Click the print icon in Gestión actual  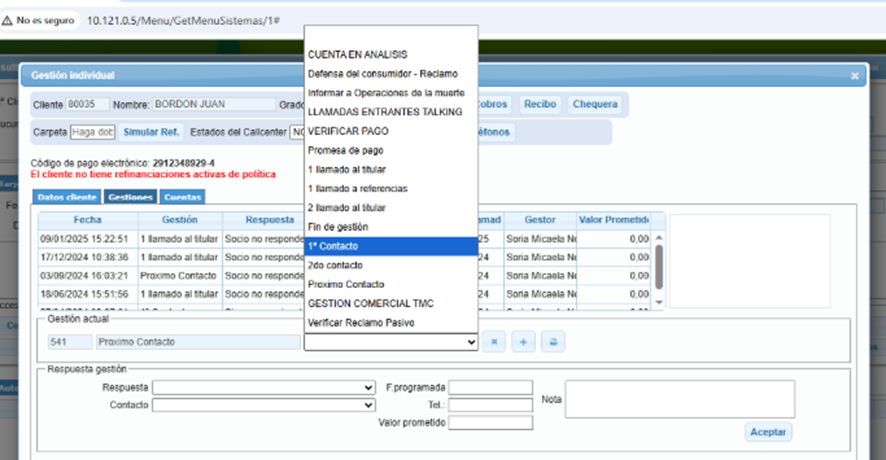[x=551, y=342]
